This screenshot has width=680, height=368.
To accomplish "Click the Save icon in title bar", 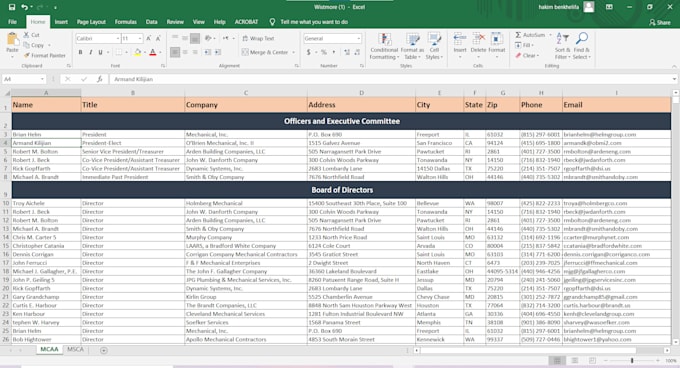I will coord(12,7).
